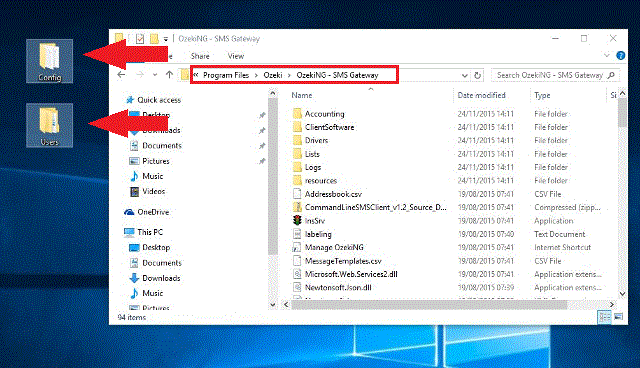Open the address bar history dropdown
The height and width of the screenshot is (368, 640).
(464, 75)
